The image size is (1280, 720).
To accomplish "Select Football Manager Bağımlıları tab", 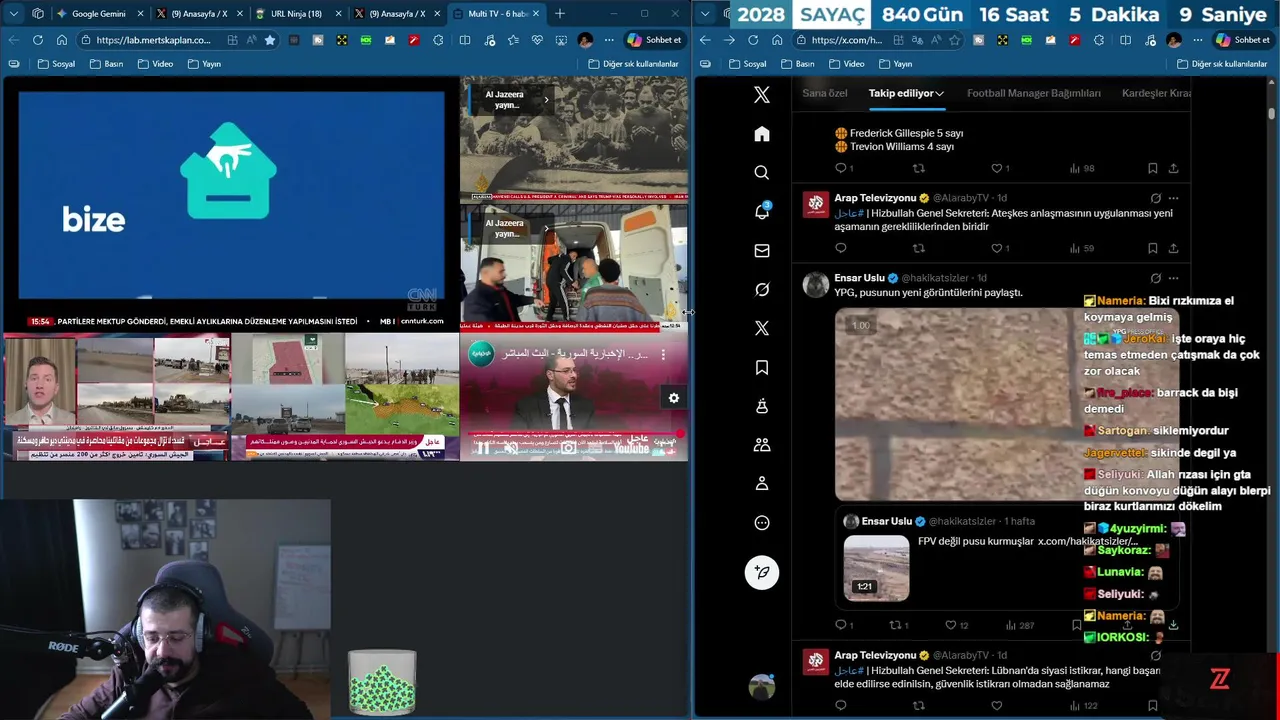I will 1033,93.
